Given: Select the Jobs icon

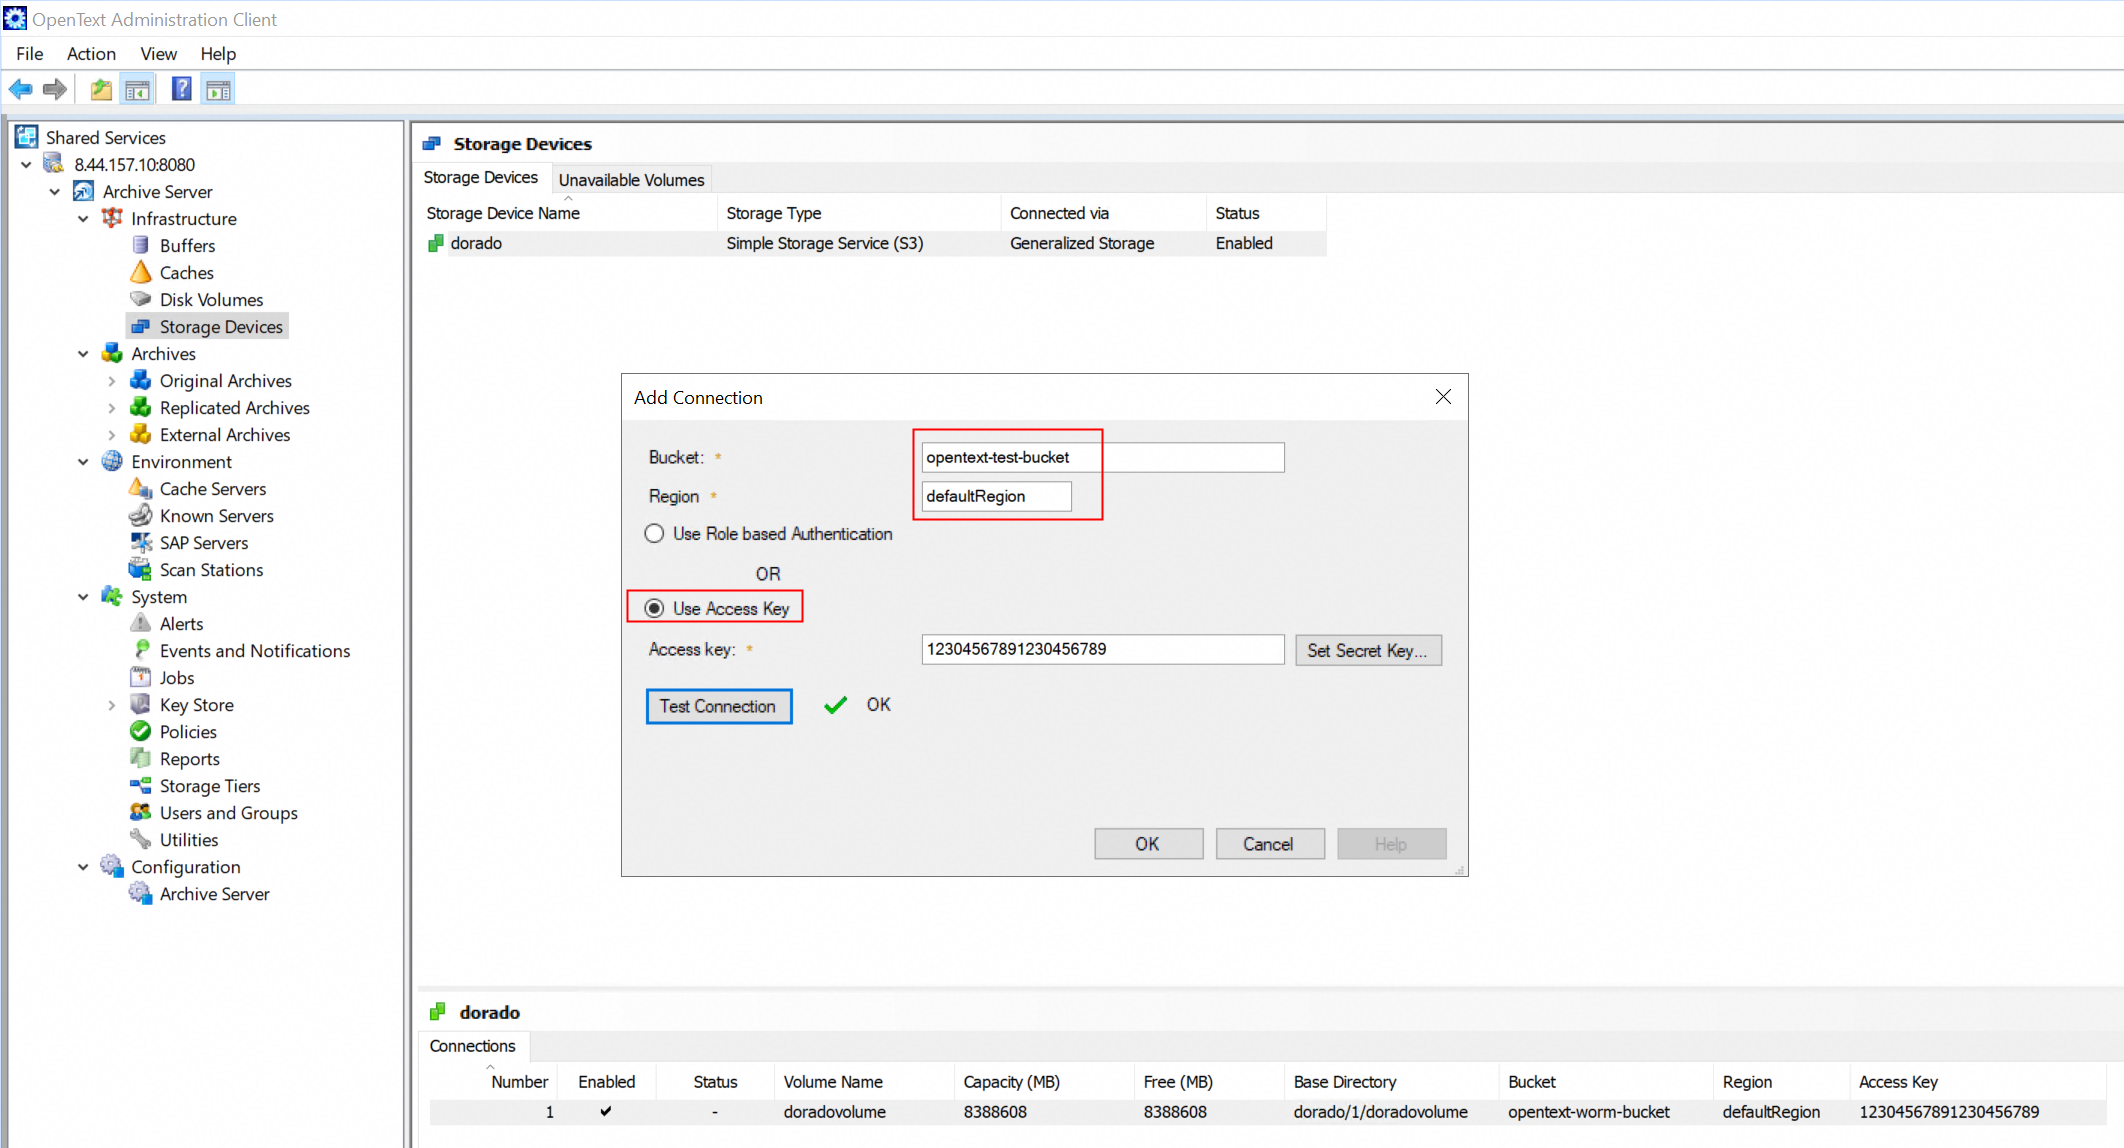Looking at the screenshot, I should coord(141,677).
